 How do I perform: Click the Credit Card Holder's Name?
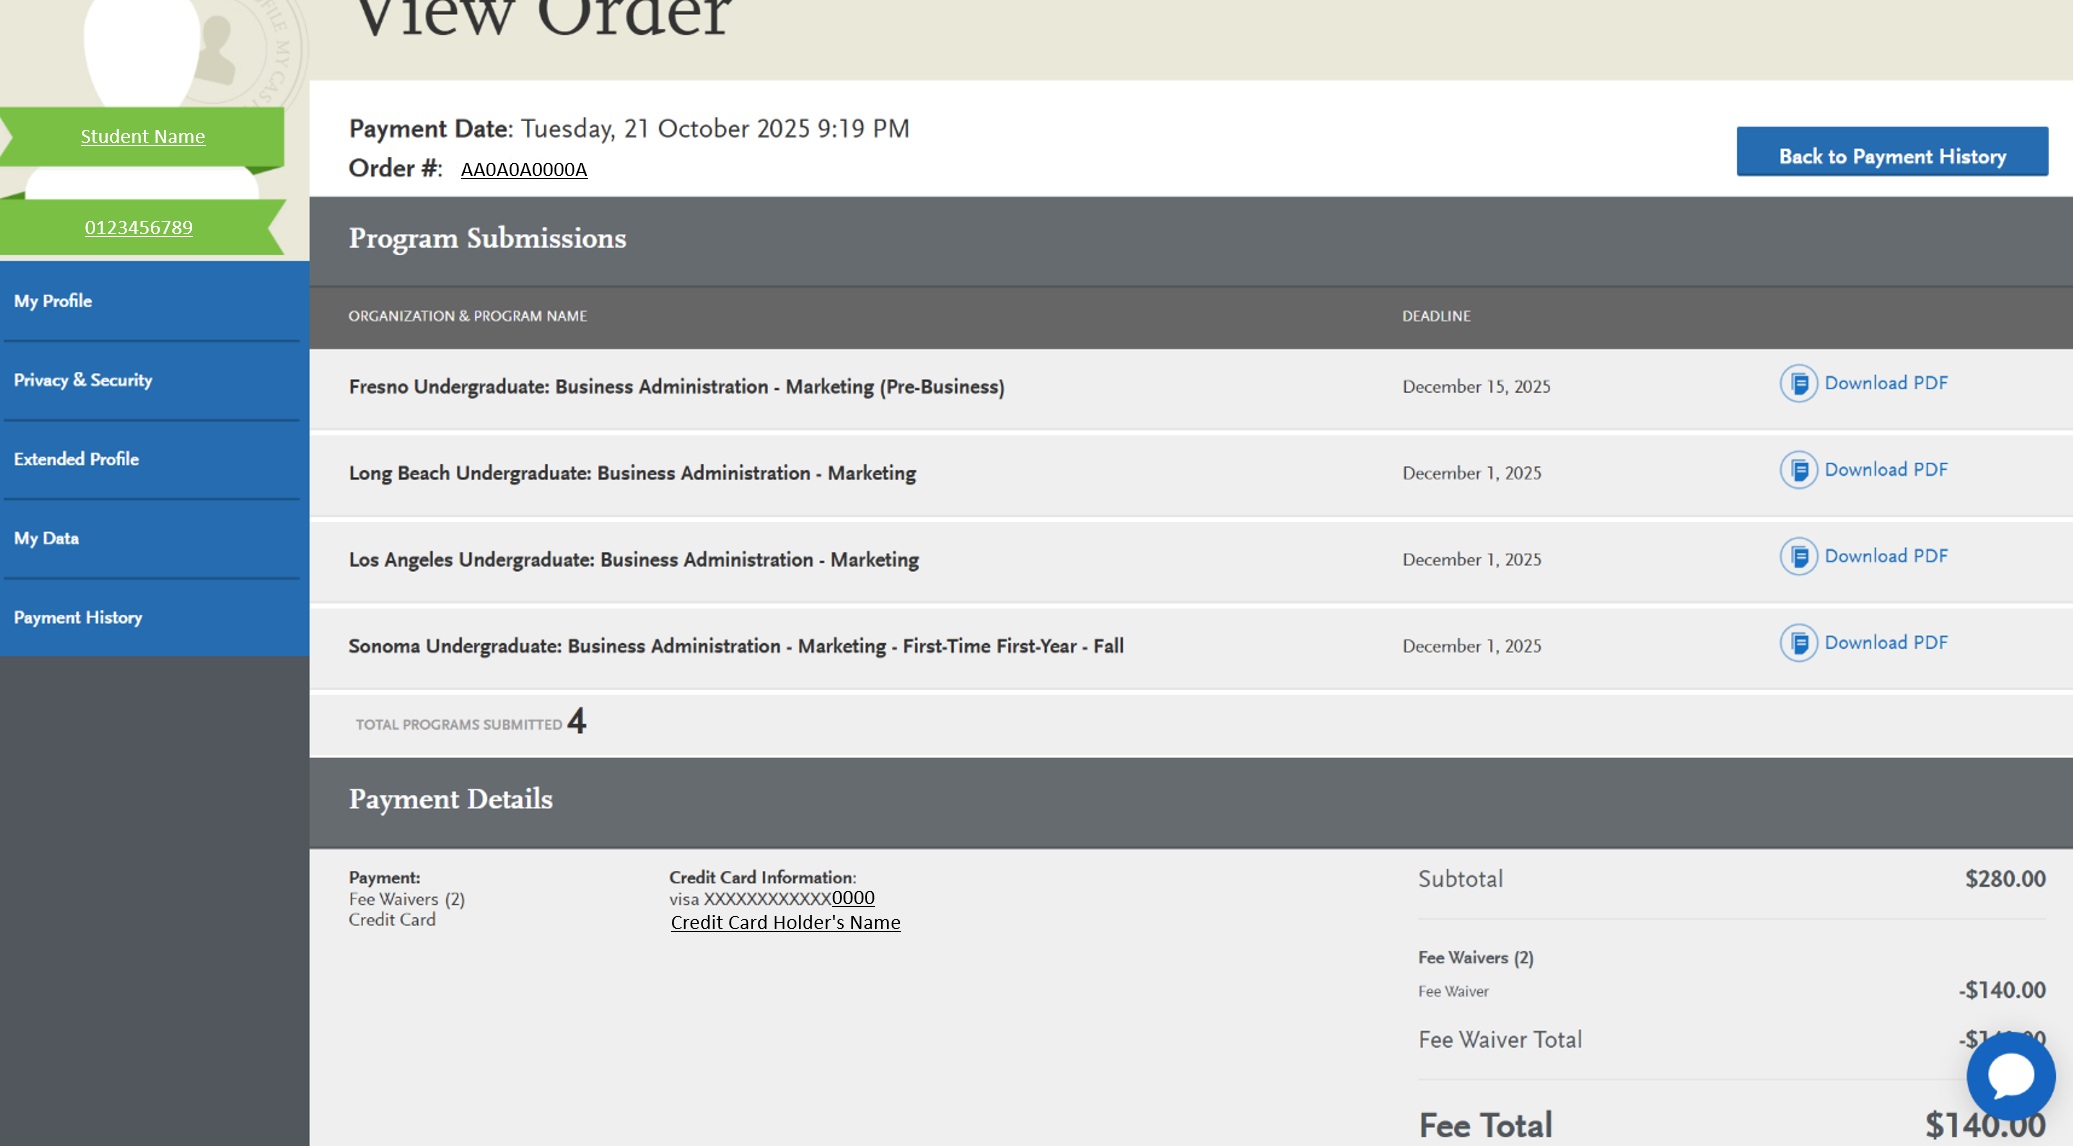coord(785,923)
